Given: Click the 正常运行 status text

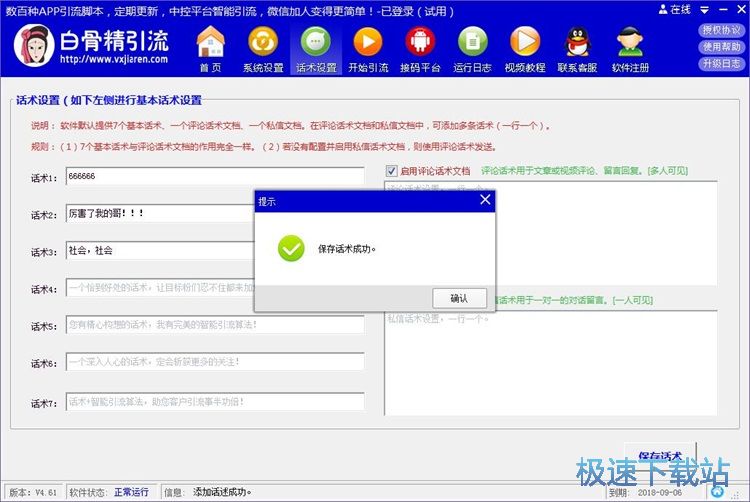Looking at the screenshot, I should 131,492.
